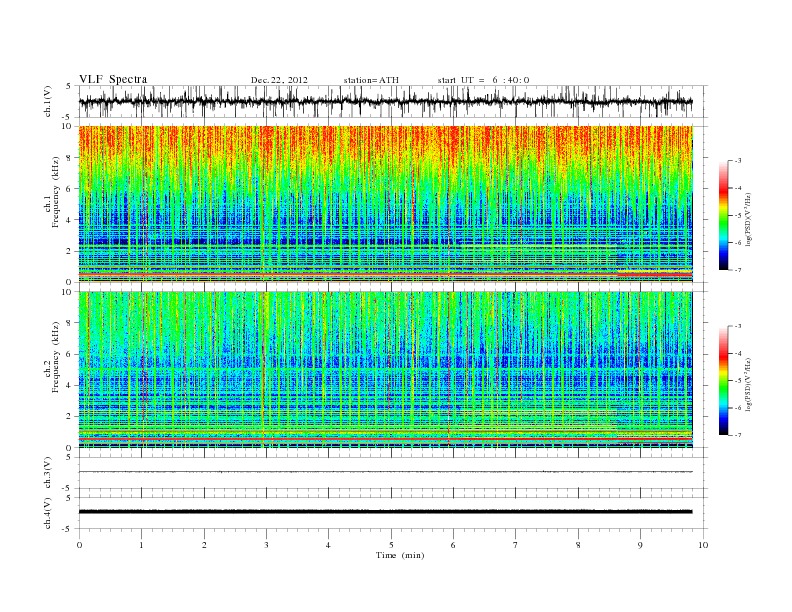
Task: Click the "start UT = 6 :40: 0" text
Action: click(x=483, y=80)
